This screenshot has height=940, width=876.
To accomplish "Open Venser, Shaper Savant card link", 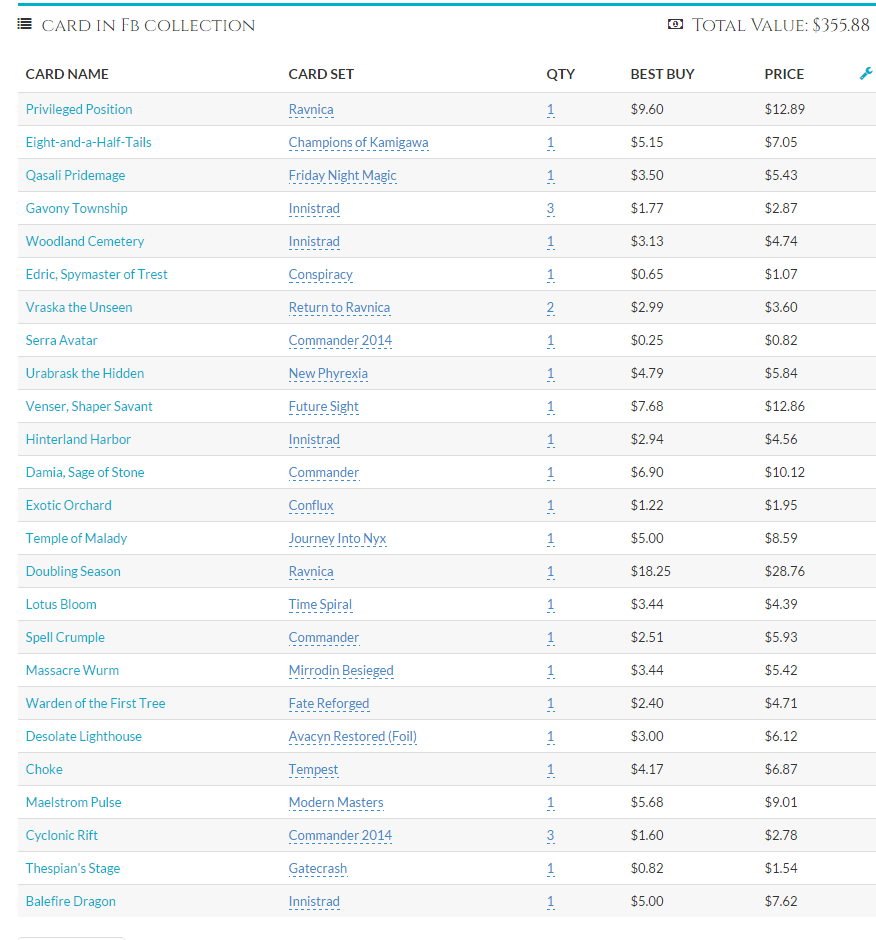I will pos(89,406).
